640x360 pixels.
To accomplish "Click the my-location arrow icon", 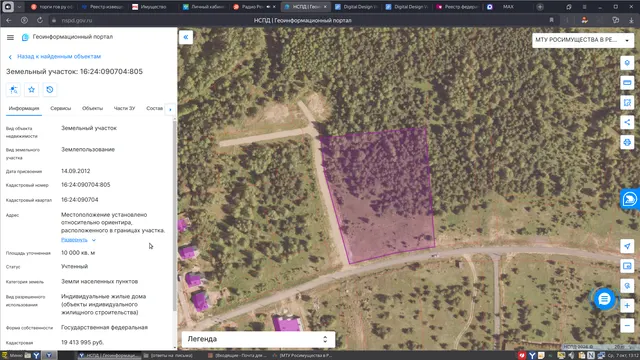I will point(627,246).
